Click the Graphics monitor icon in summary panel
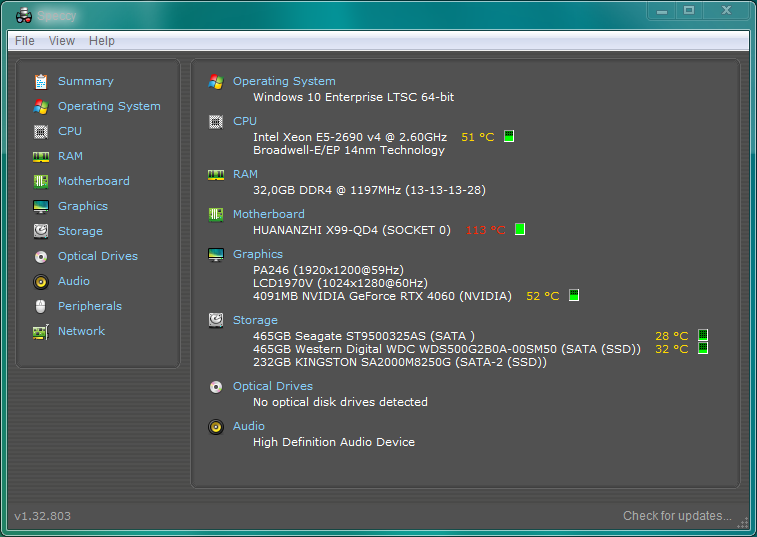This screenshot has height=537, width=757. coord(216,254)
